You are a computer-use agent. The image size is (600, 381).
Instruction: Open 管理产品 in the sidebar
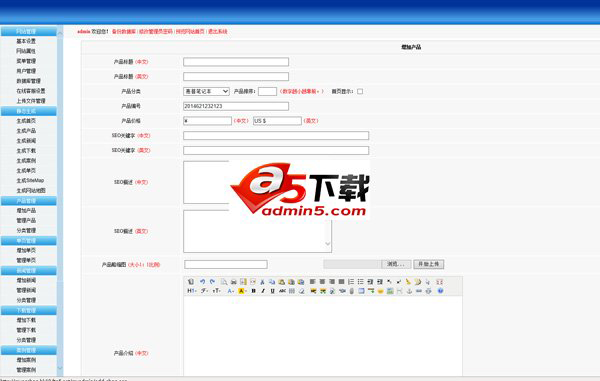pyautogui.click(x=26, y=220)
